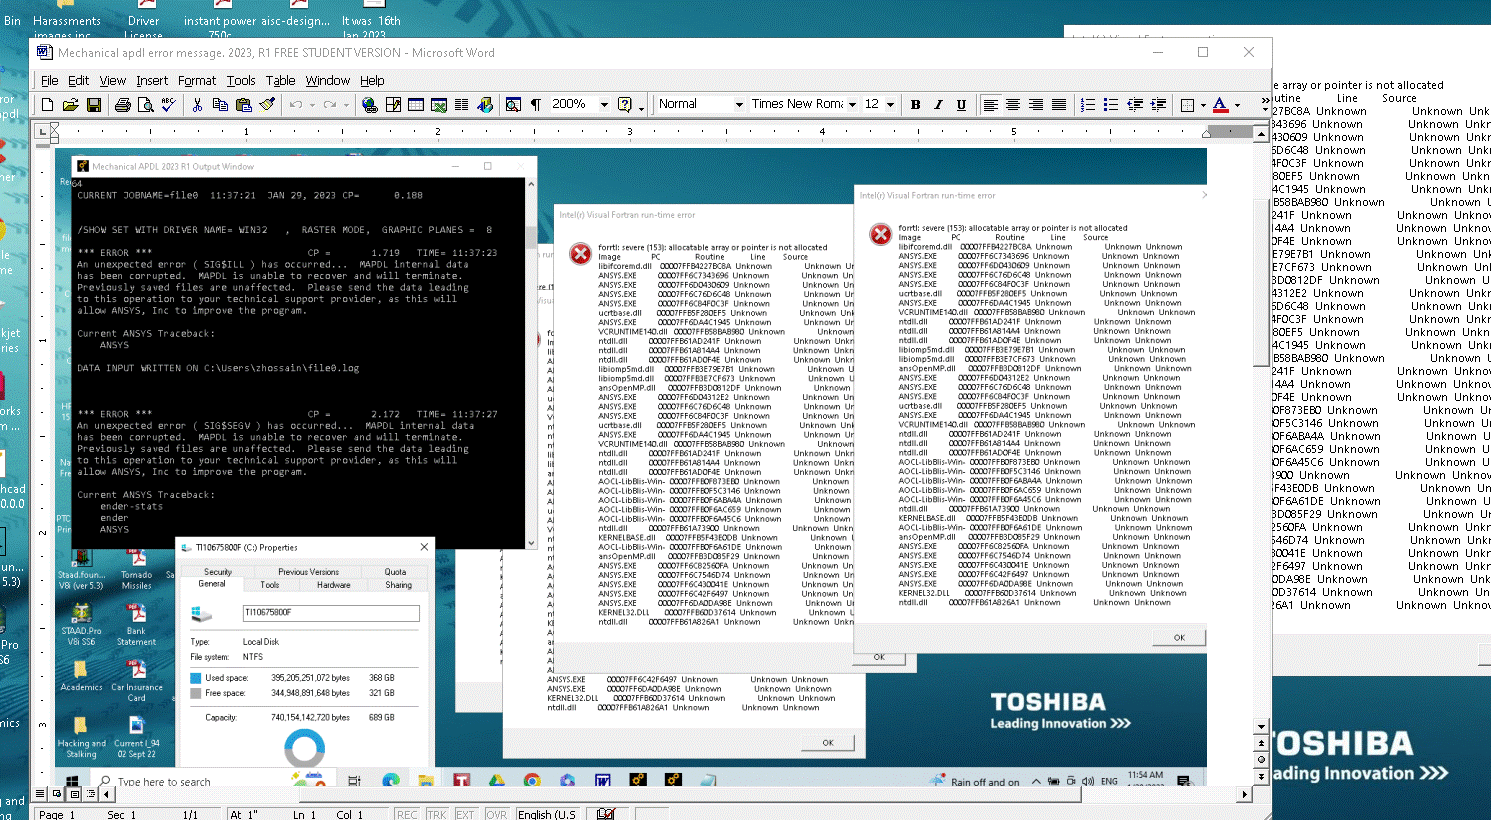Image resolution: width=1491 pixels, height=820 pixels.
Task: Open the zoom 200% dropdown
Action: [604, 104]
